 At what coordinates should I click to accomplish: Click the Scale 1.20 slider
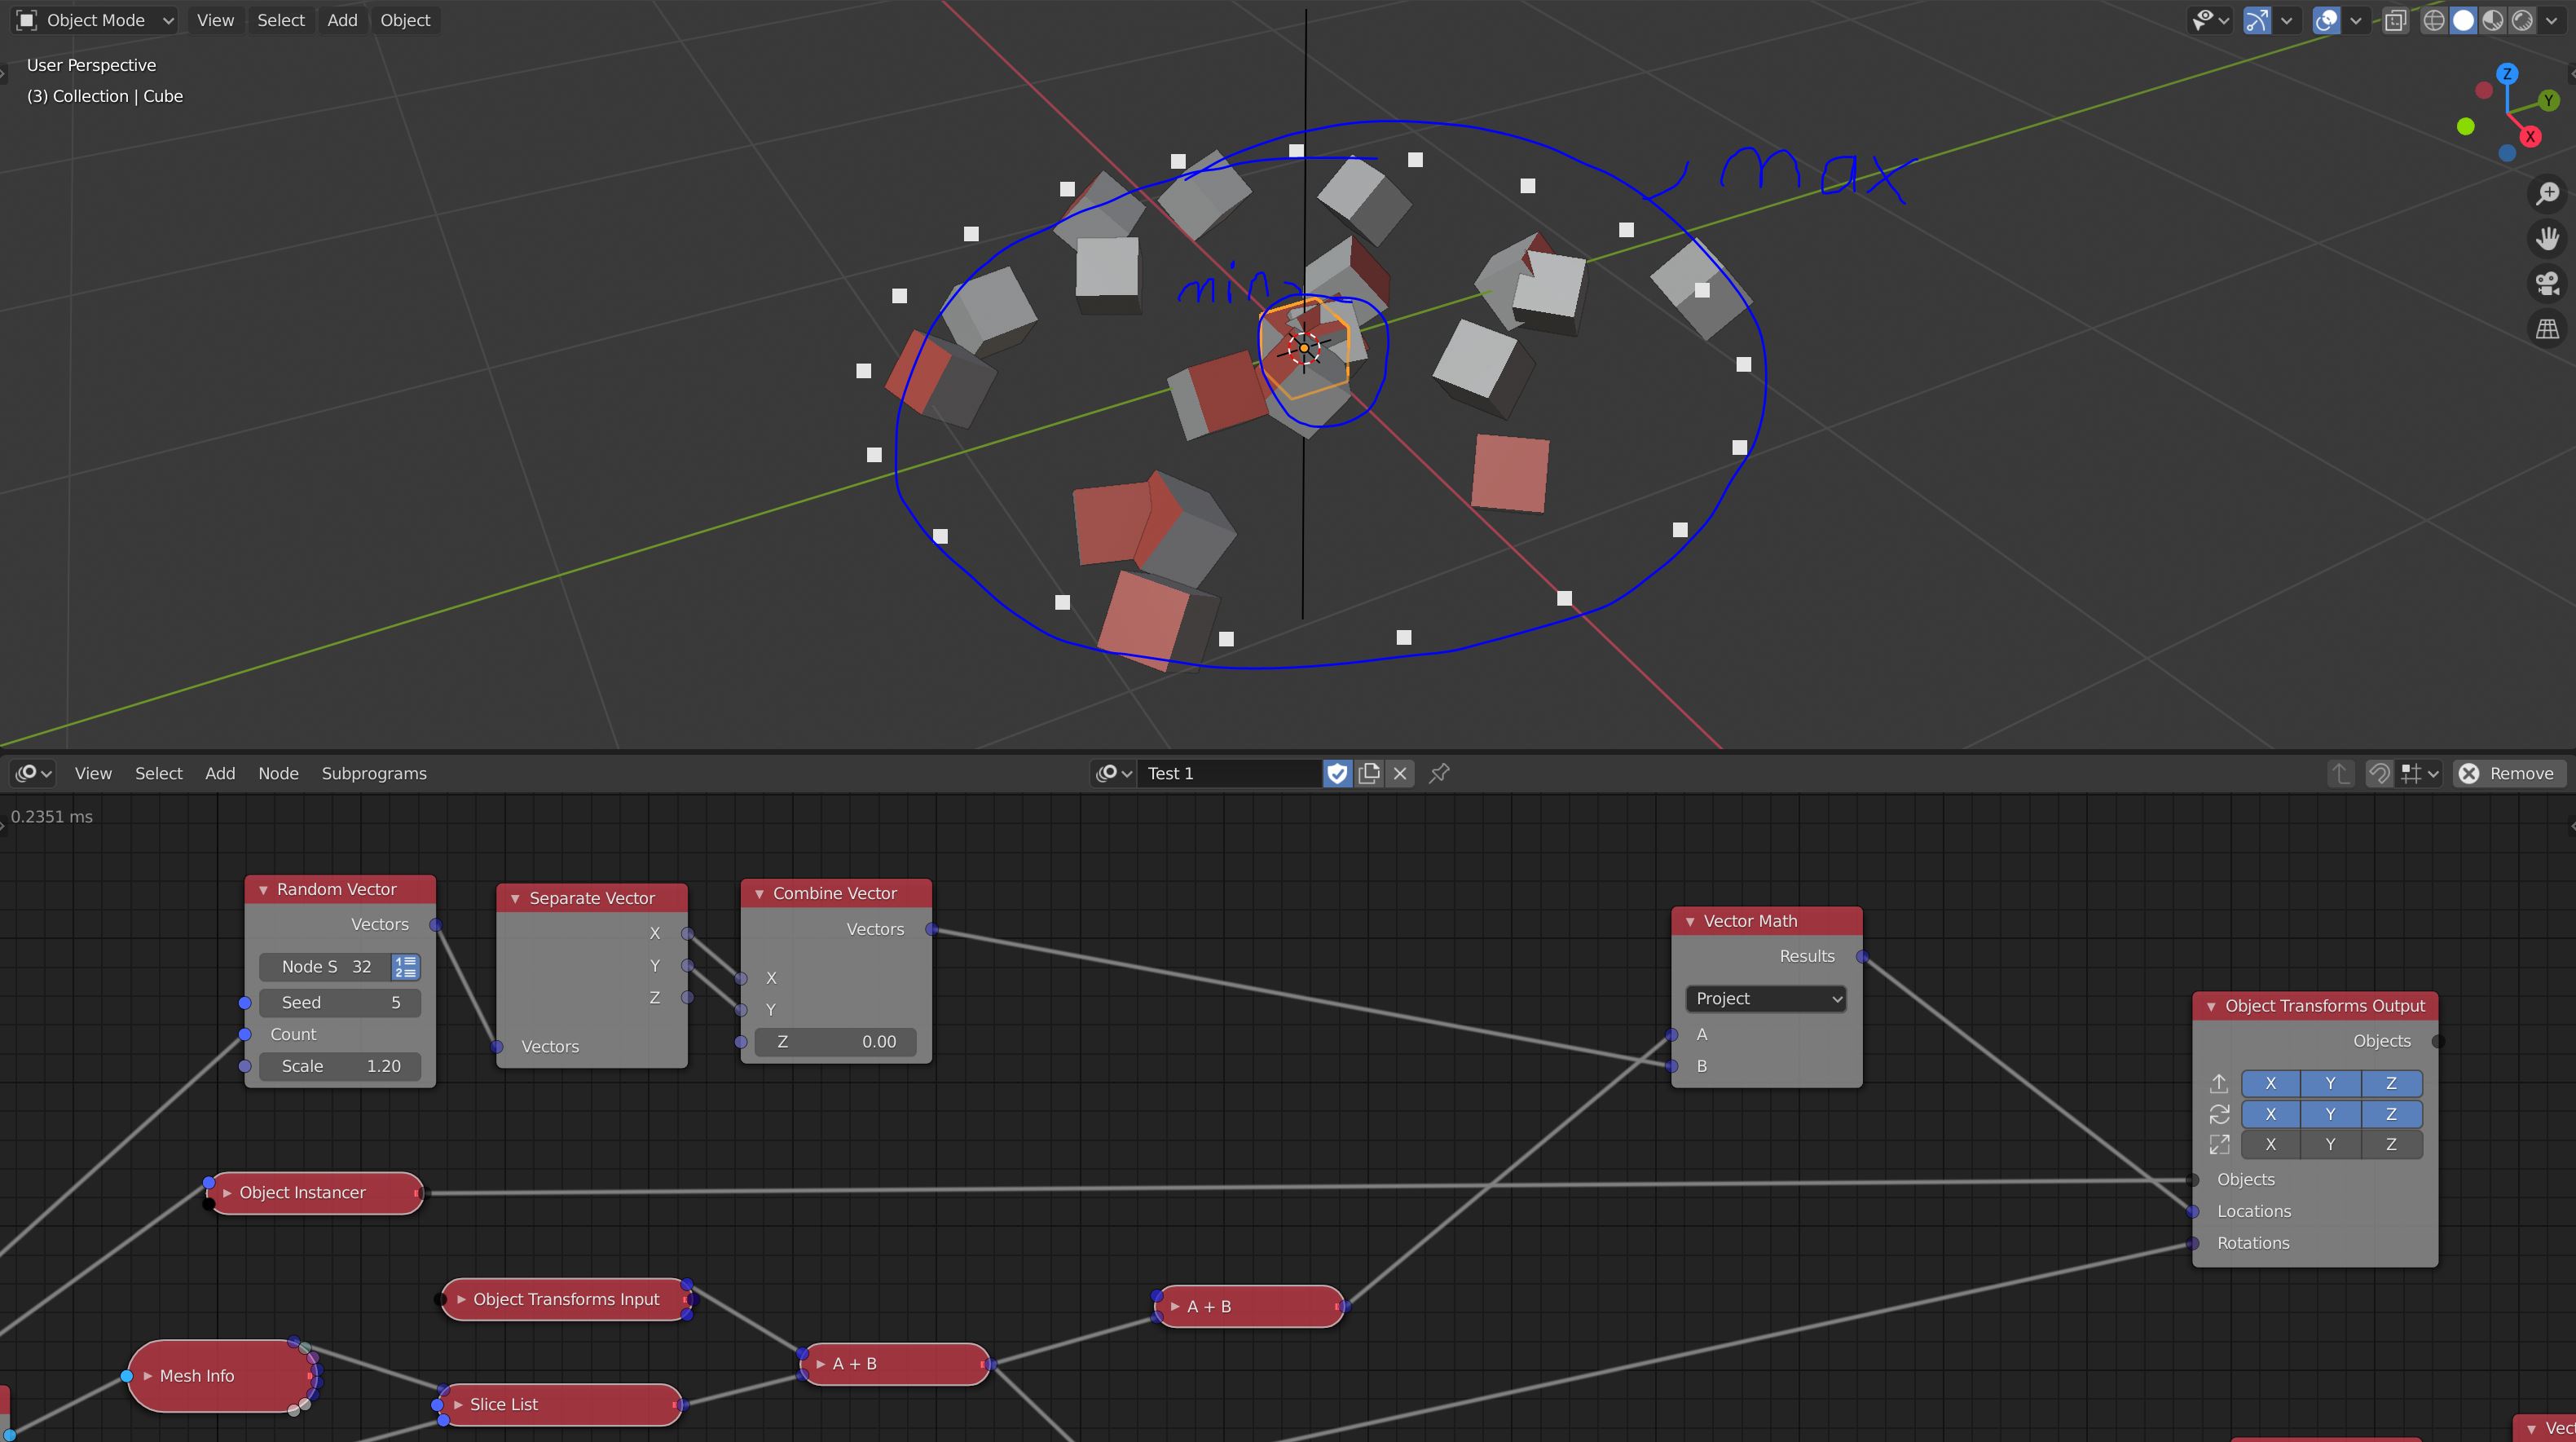click(340, 1066)
